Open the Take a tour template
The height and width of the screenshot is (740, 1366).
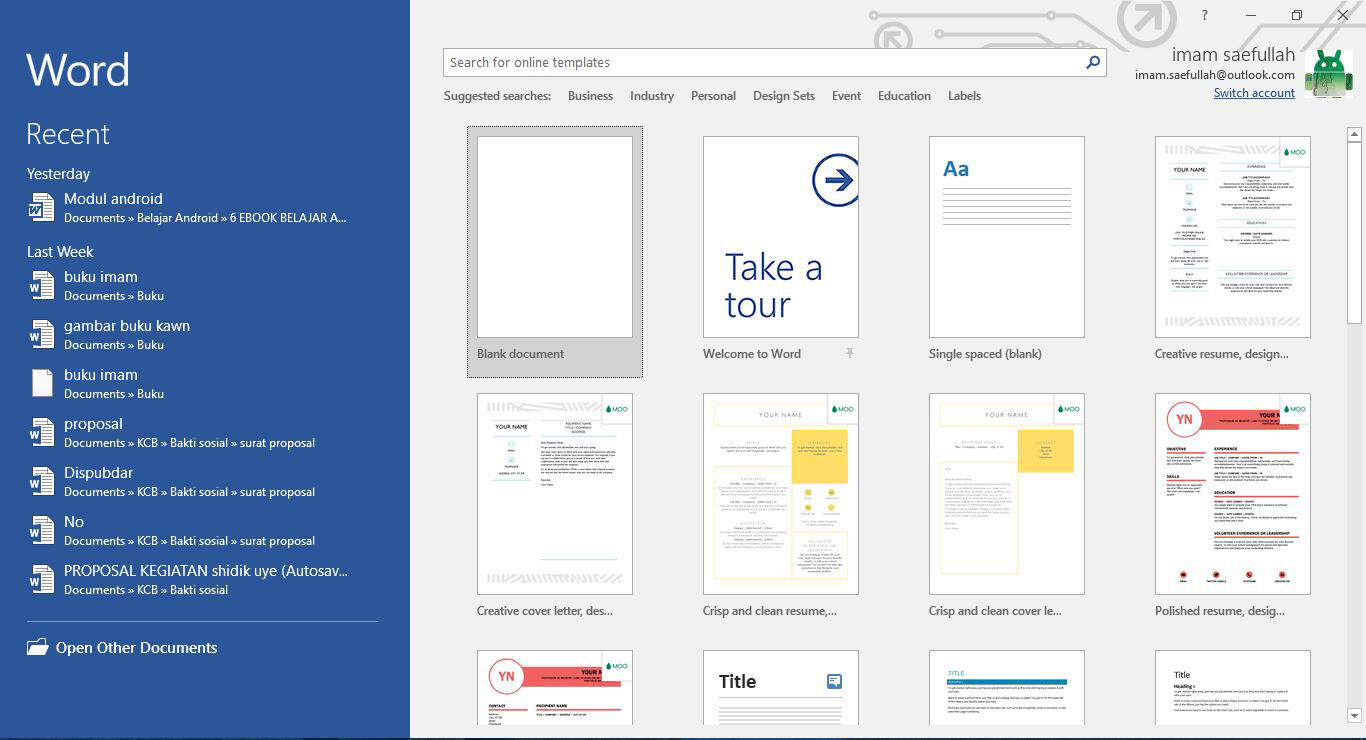pos(781,237)
